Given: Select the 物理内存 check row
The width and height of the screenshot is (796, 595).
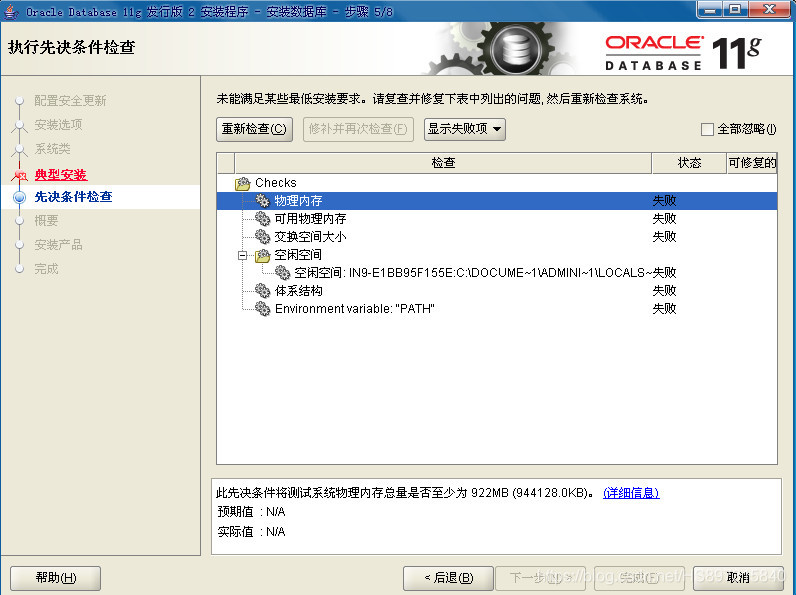Looking at the screenshot, I should click(x=497, y=201).
